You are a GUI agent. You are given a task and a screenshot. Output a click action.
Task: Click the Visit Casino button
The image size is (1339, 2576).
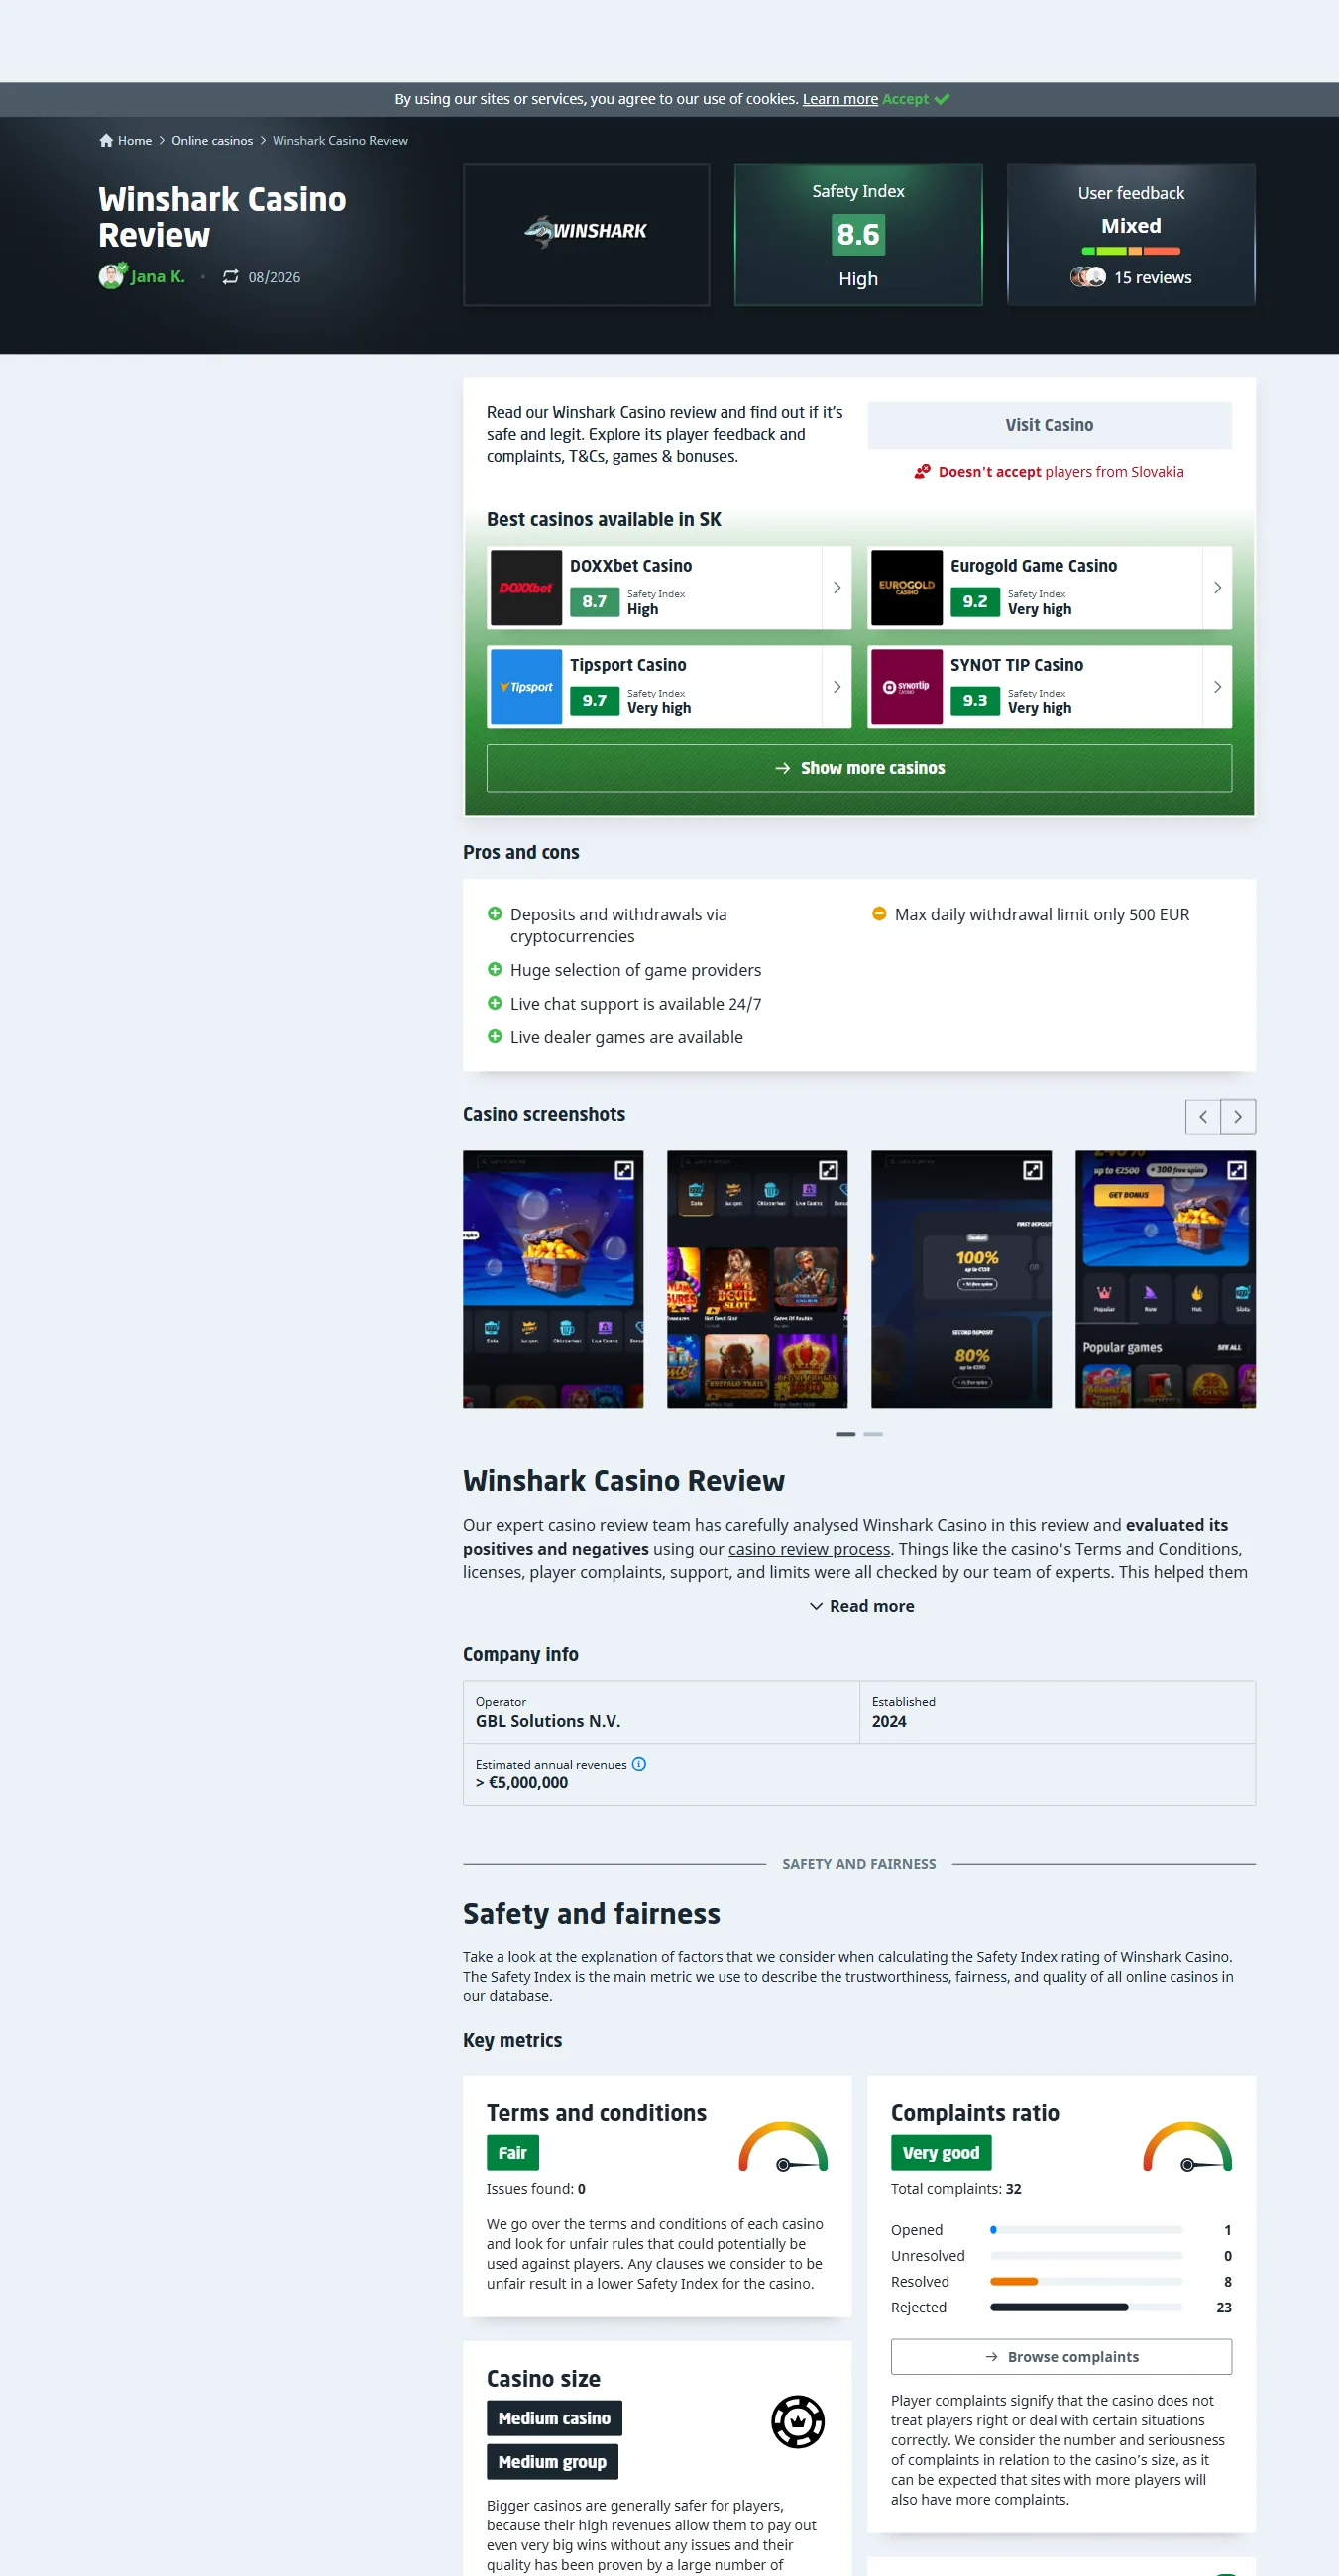click(x=1049, y=425)
